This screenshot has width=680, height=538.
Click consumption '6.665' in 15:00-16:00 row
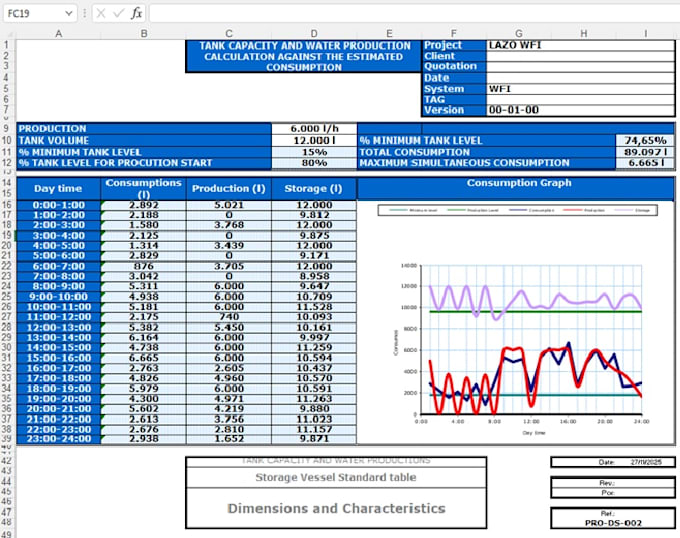[x=144, y=358]
